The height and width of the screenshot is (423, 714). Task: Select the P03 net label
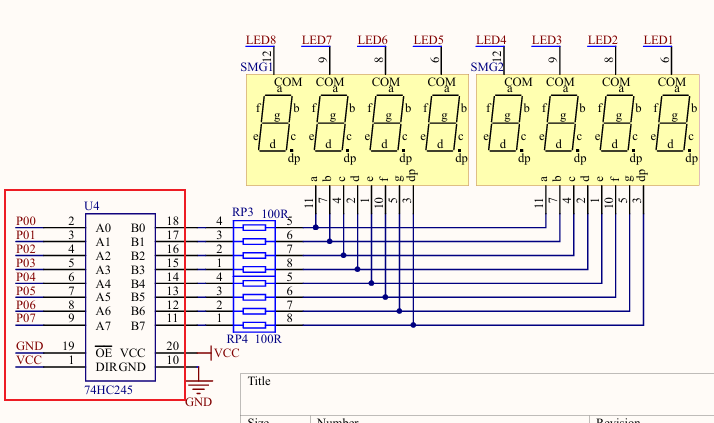click(x=26, y=263)
